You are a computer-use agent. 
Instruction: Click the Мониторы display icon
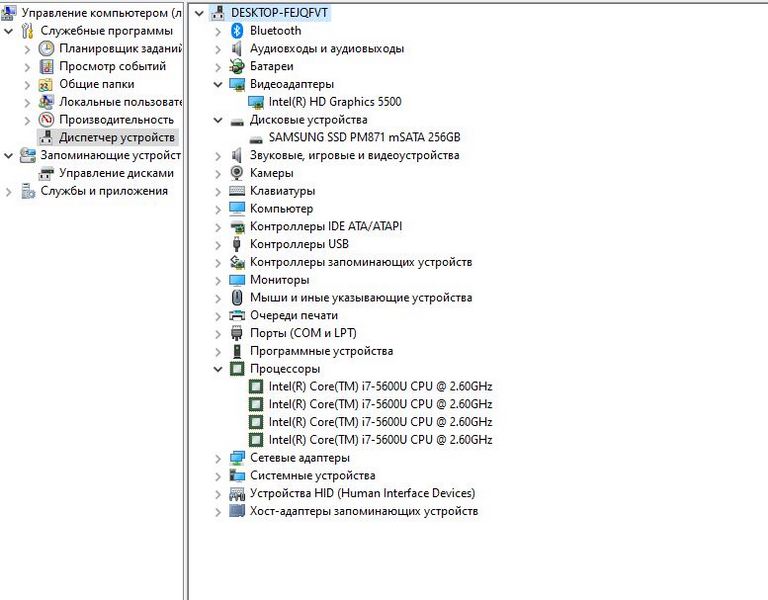pyautogui.click(x=237, y=280)
